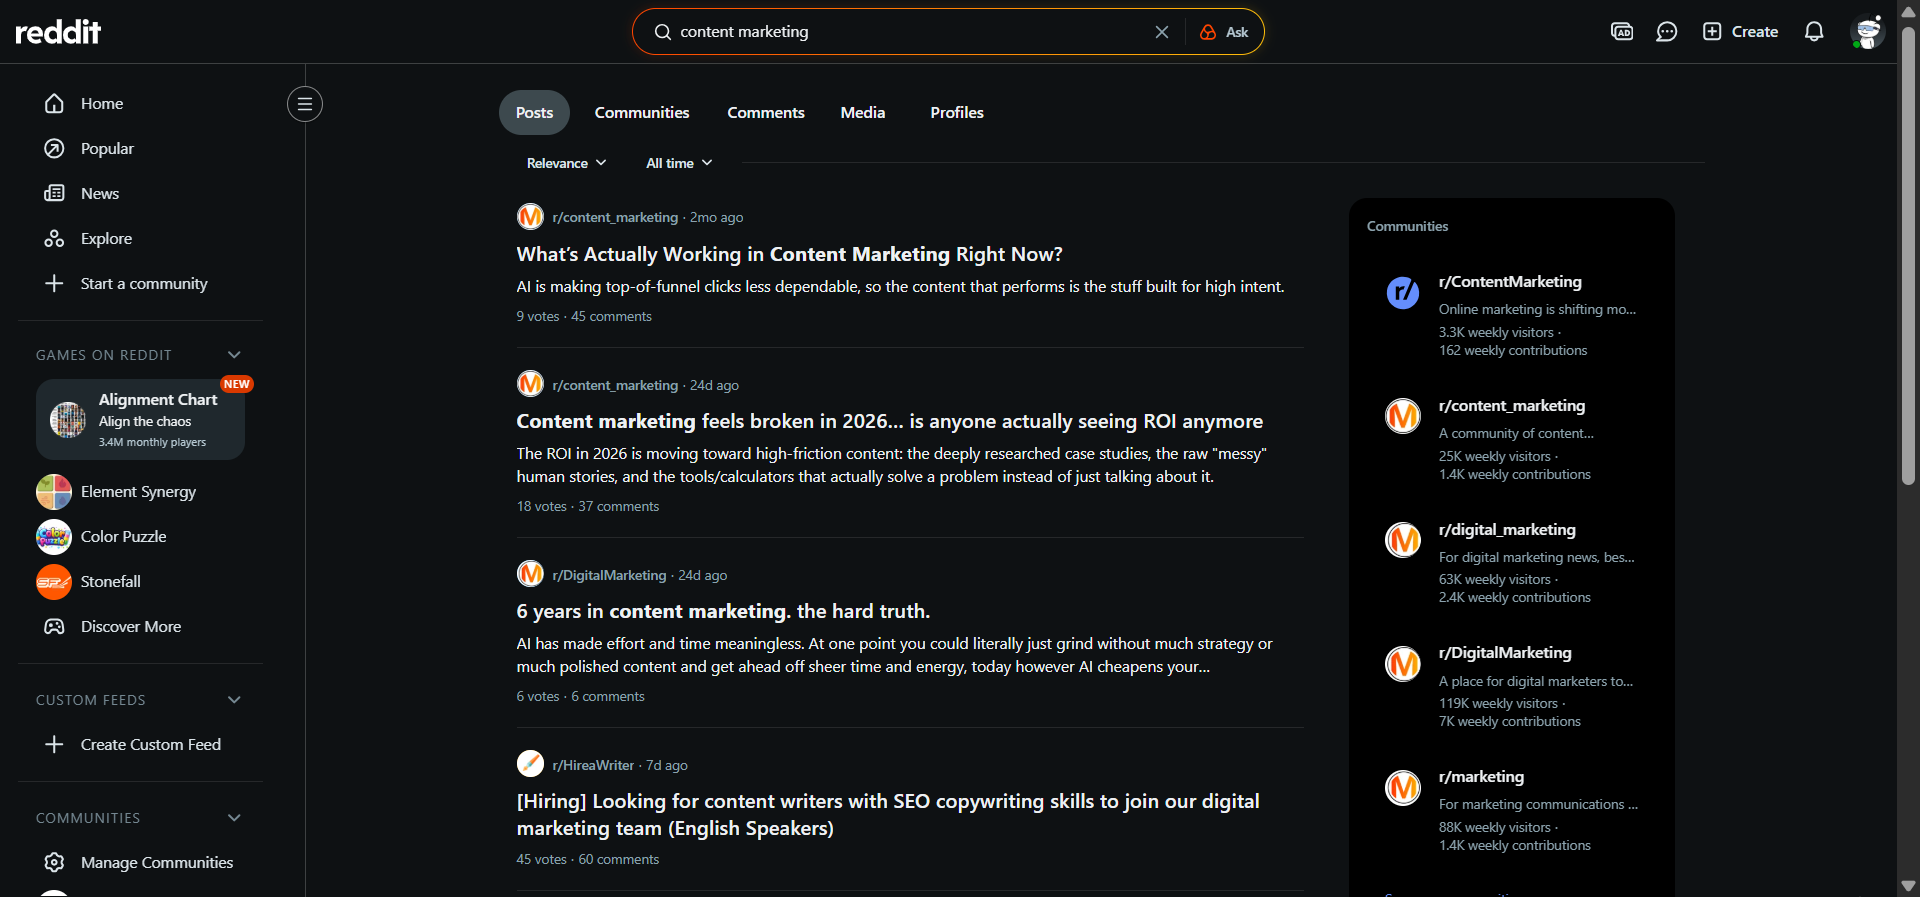Image resolution: width=1920 pixels, height=897 pixels.
Task: Click the Create post button
Action: click(1740, 32)
